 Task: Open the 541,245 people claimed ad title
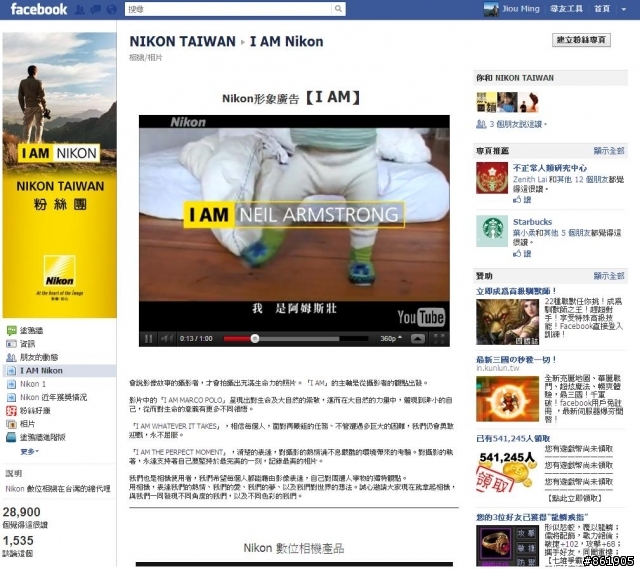pos(513,438)
